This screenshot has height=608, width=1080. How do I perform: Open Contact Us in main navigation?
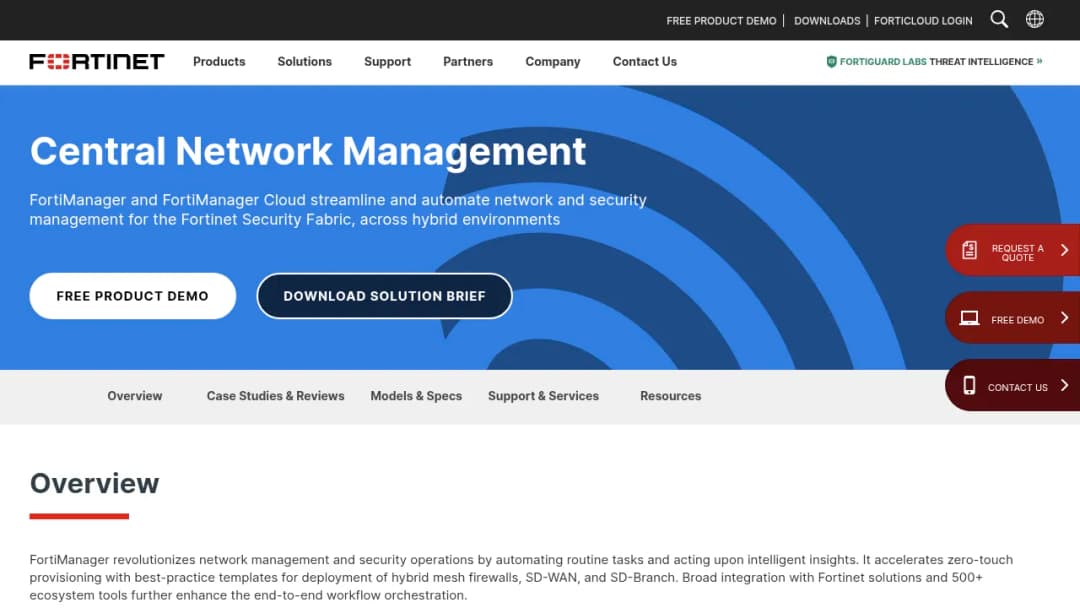coord(645,61)
